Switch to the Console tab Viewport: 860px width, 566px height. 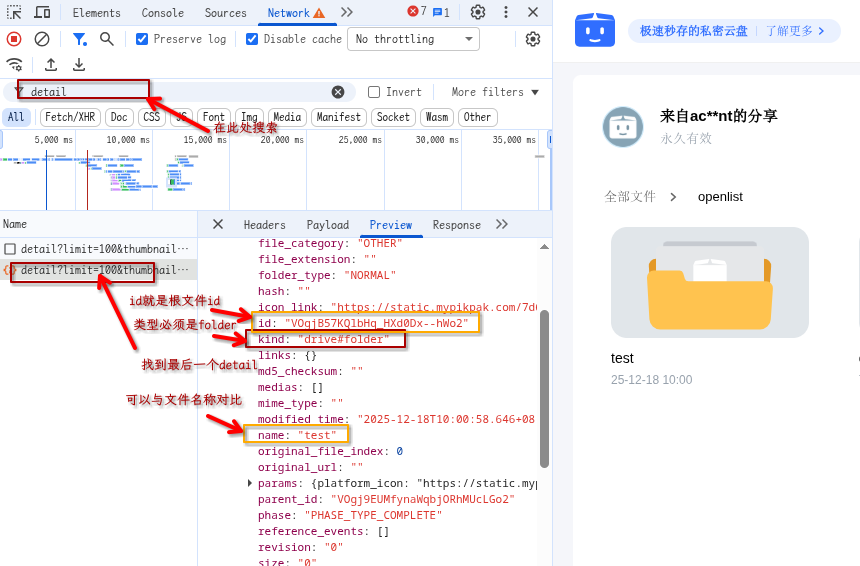point(162,13)
